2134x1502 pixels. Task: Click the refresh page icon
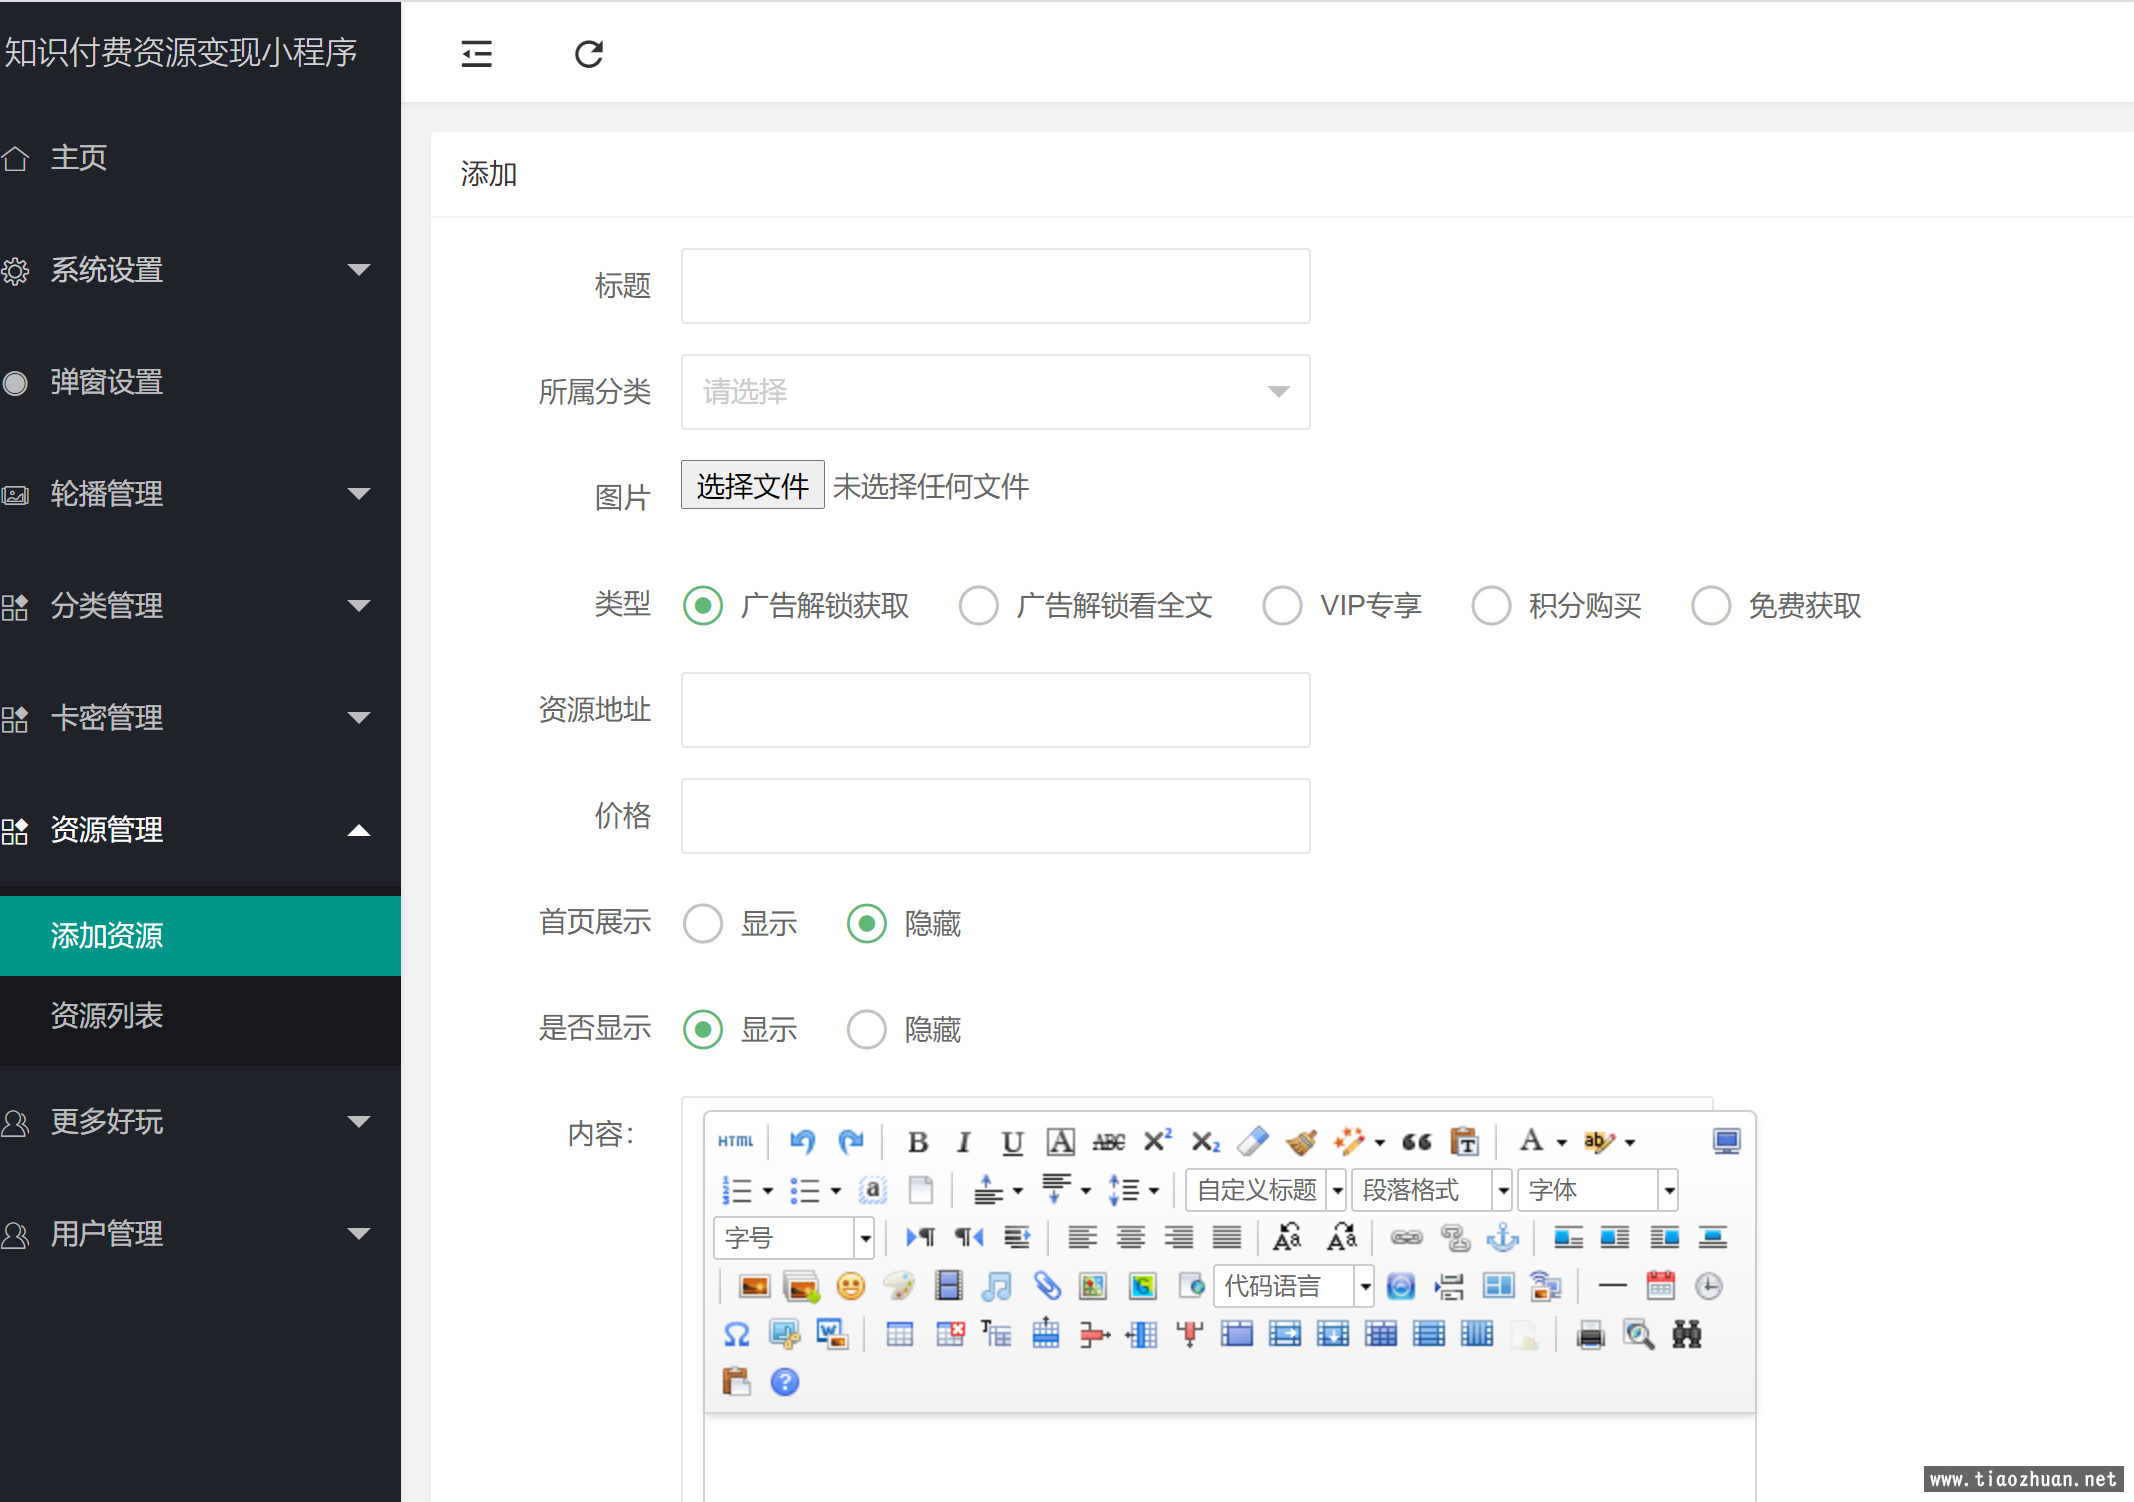click(x=589, y=54)
